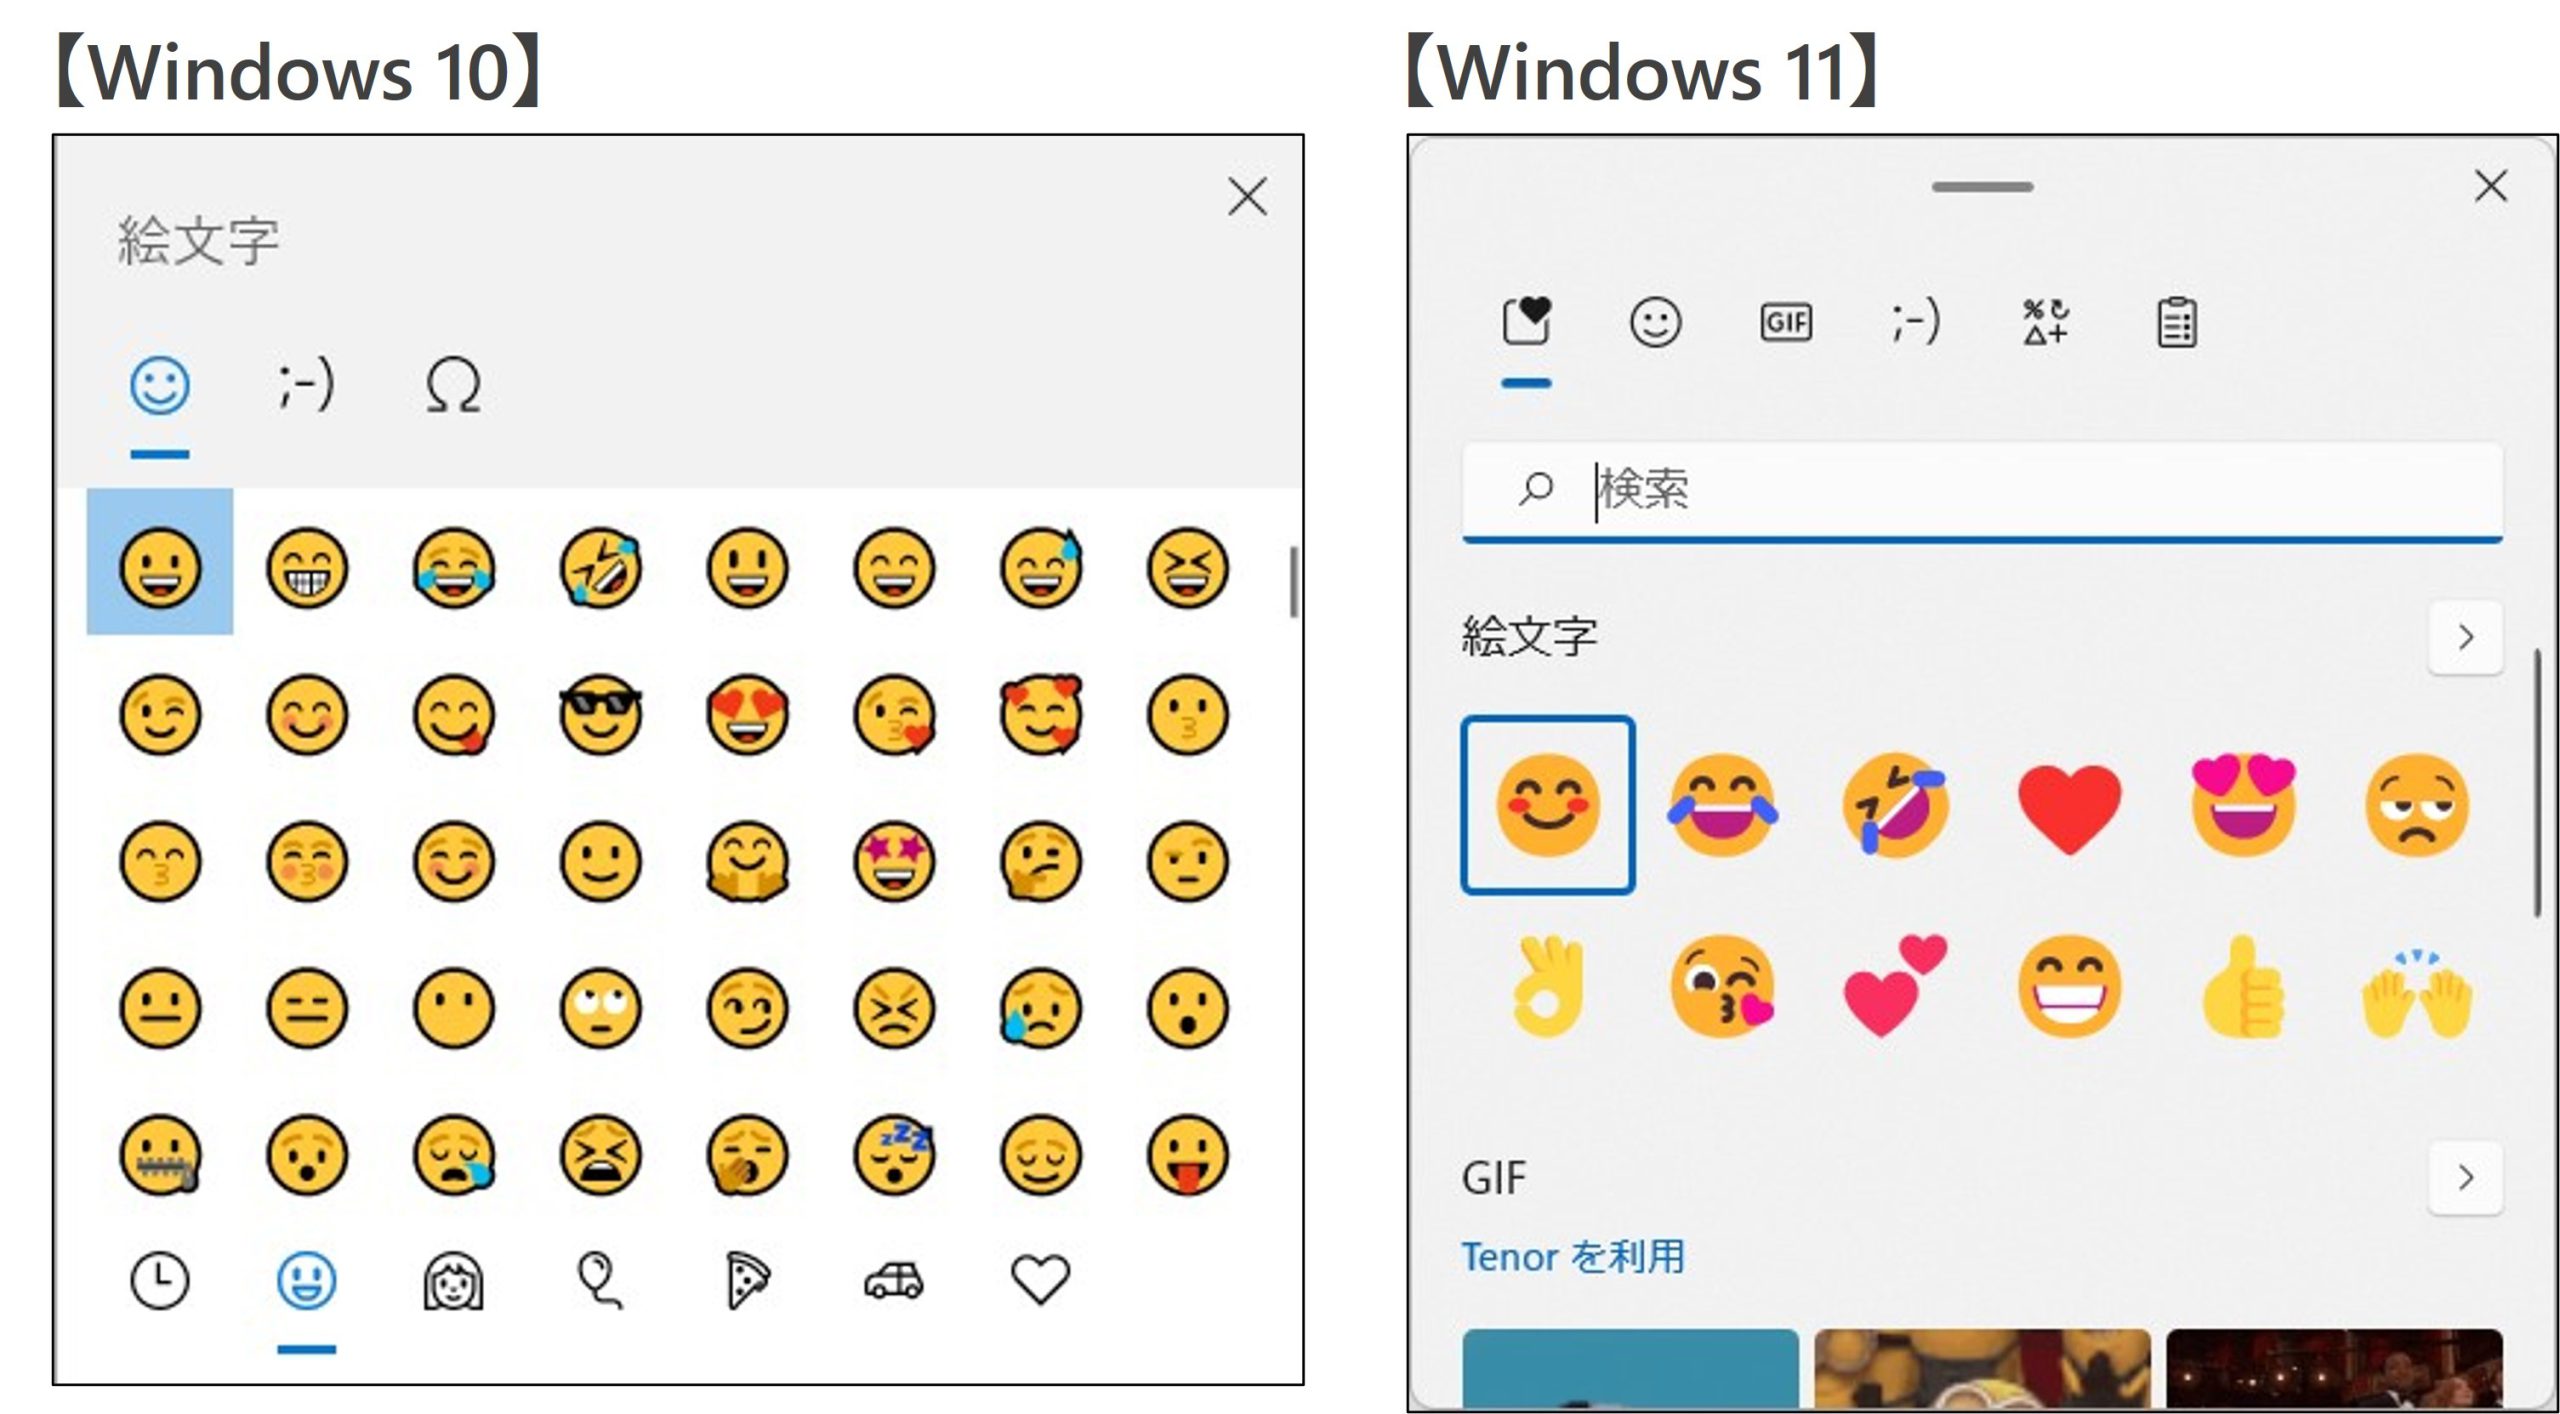2560x1414 pixels.
Task: Insert the eye-rolling face emoji
Action: click(x=600, y=1008)
